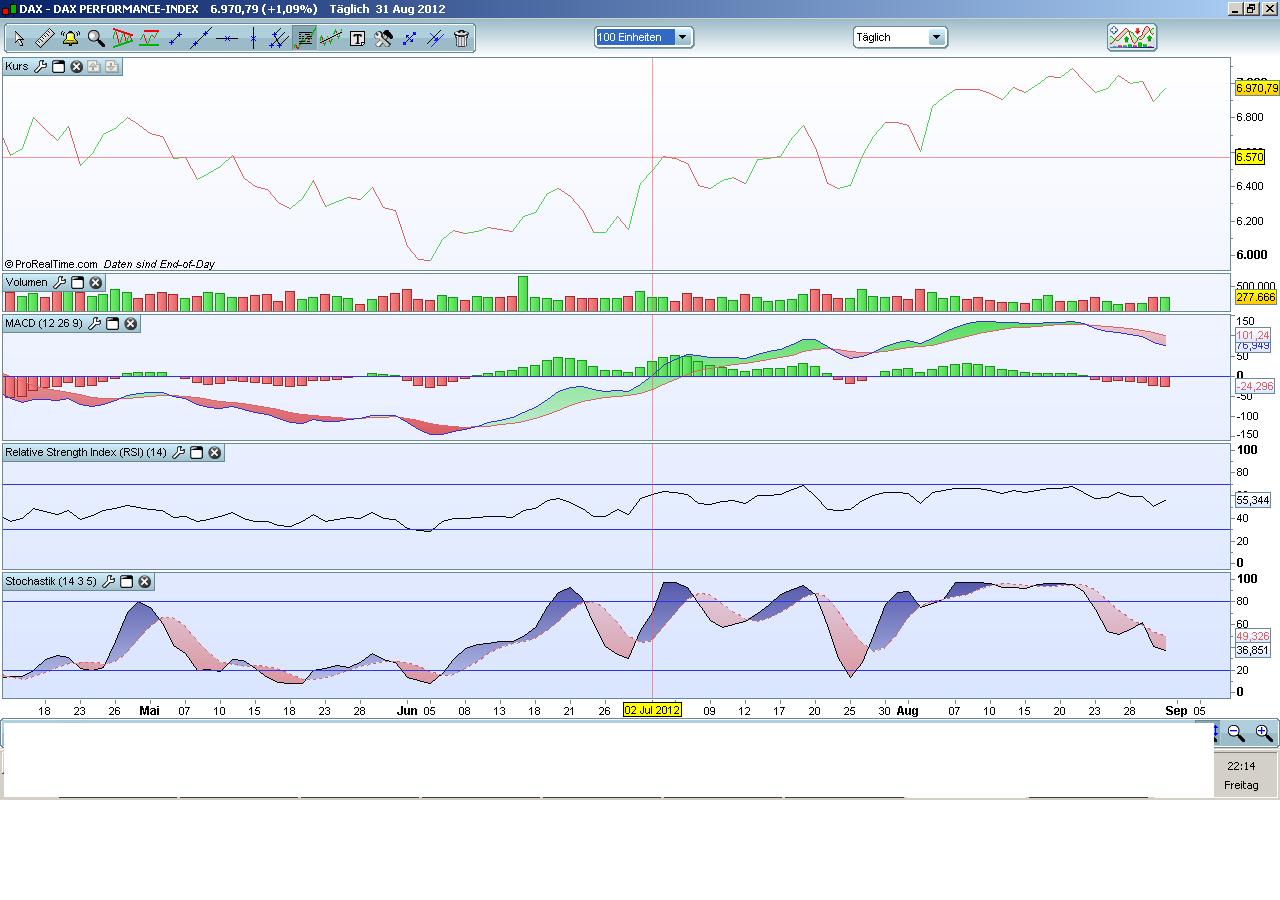Click the 36,851 stochastic value label
Image resolution: width=1280 pixels, height=900 pixels.
[x=1253, y=650]
